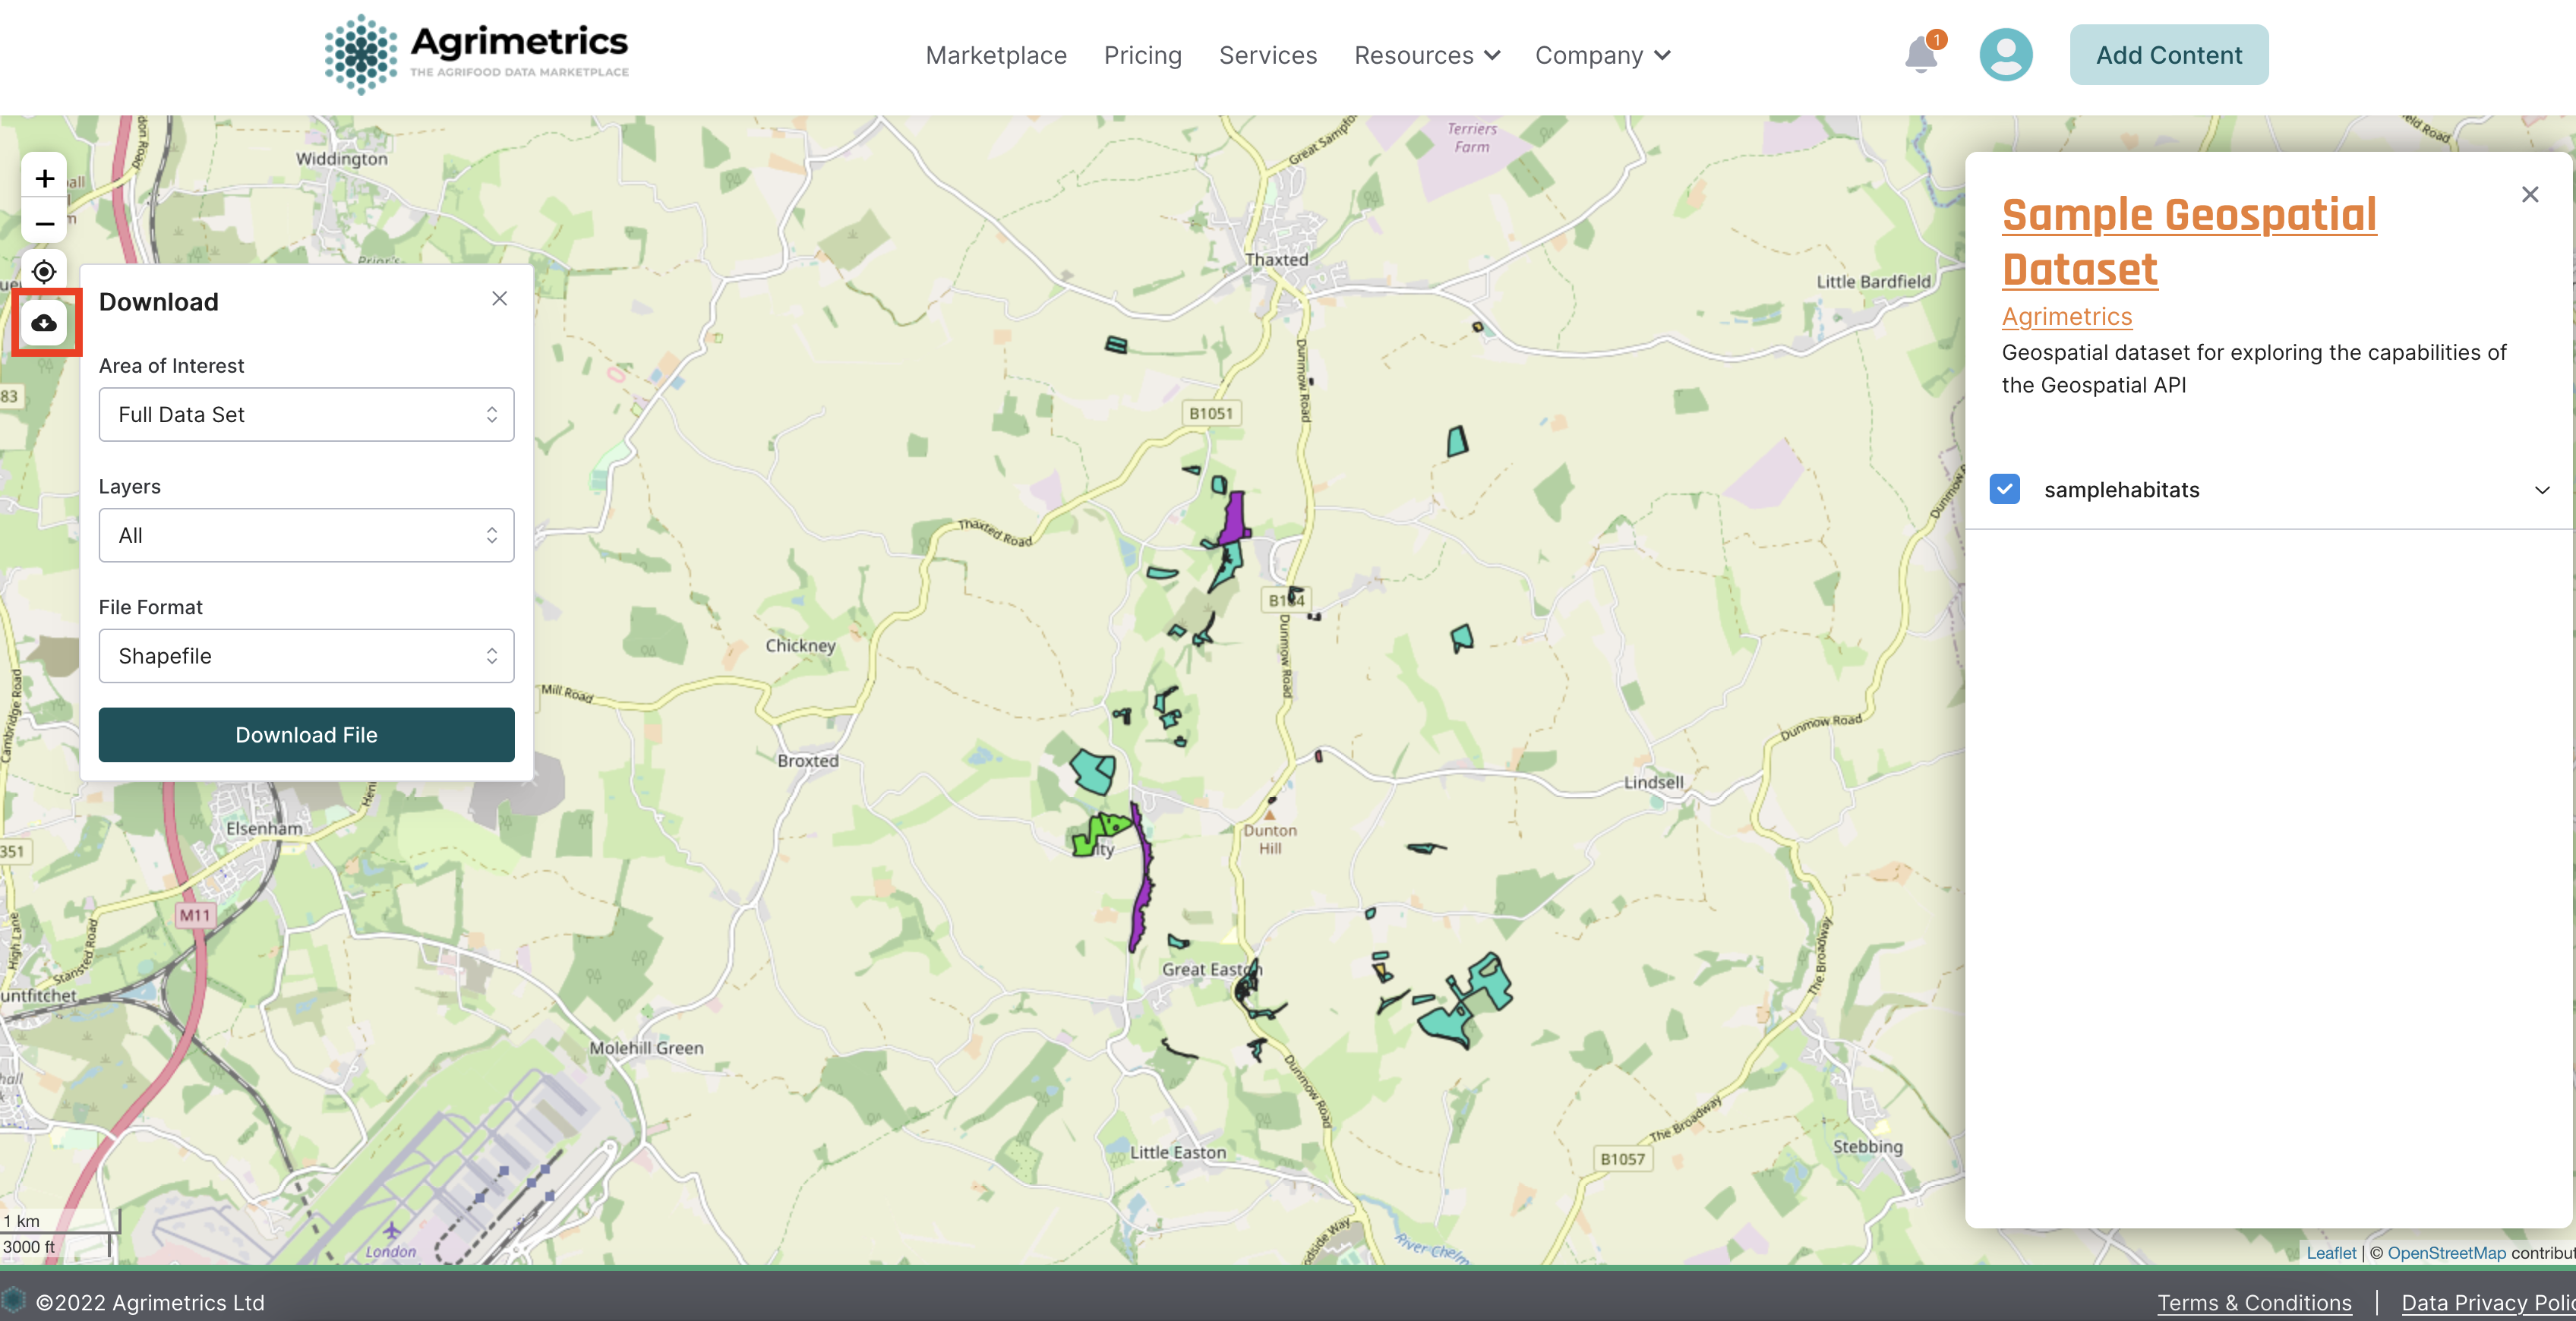
Task: Zoom out of the map
Action: pos(44,223)
